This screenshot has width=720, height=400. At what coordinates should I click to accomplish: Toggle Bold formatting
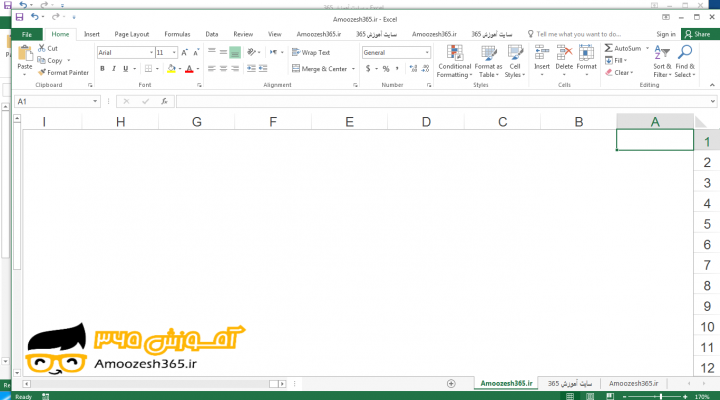[102, 68]
